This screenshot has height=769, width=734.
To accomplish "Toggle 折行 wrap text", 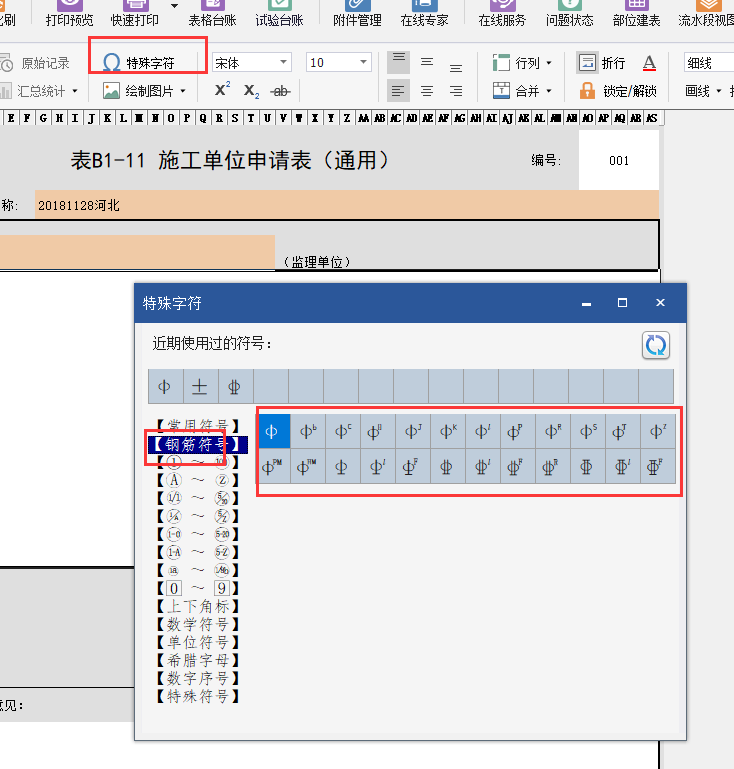I will click(602, 63).
